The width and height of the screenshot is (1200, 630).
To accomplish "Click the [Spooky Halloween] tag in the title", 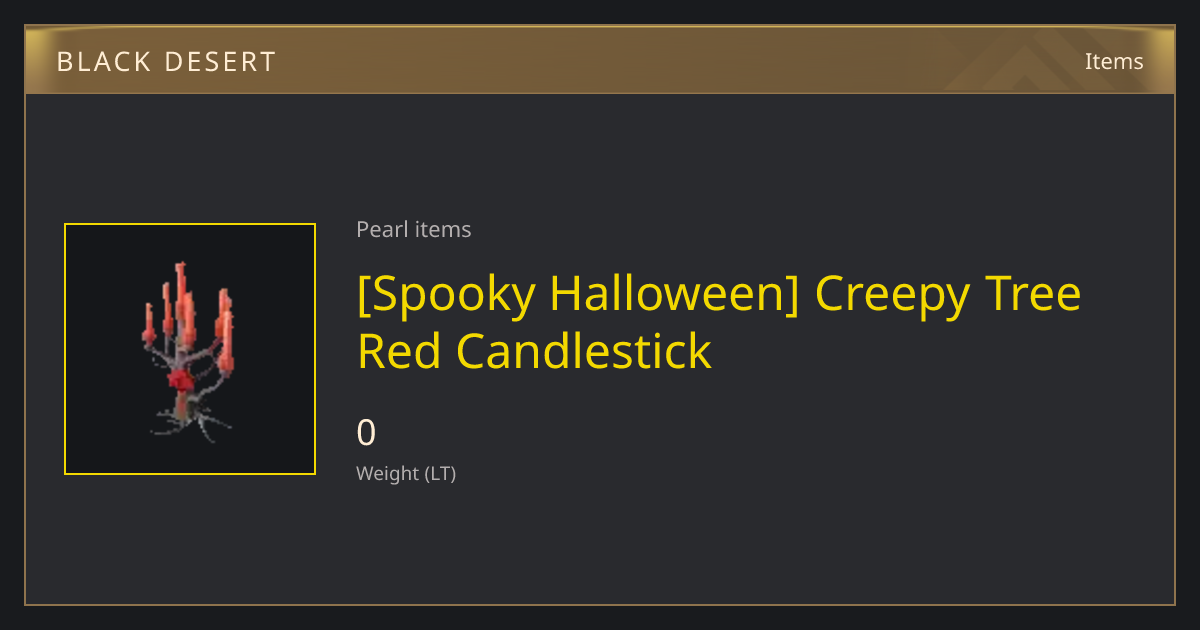I will pyautogui.click(x=578, y=294).
